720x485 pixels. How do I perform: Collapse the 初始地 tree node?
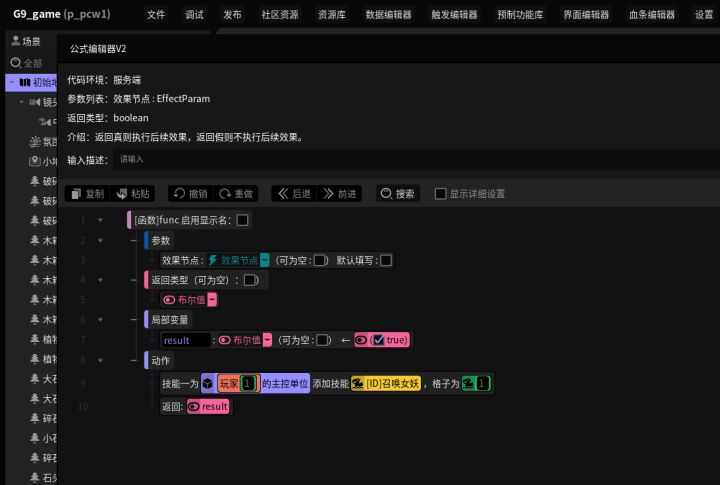[x=12, y=82]
